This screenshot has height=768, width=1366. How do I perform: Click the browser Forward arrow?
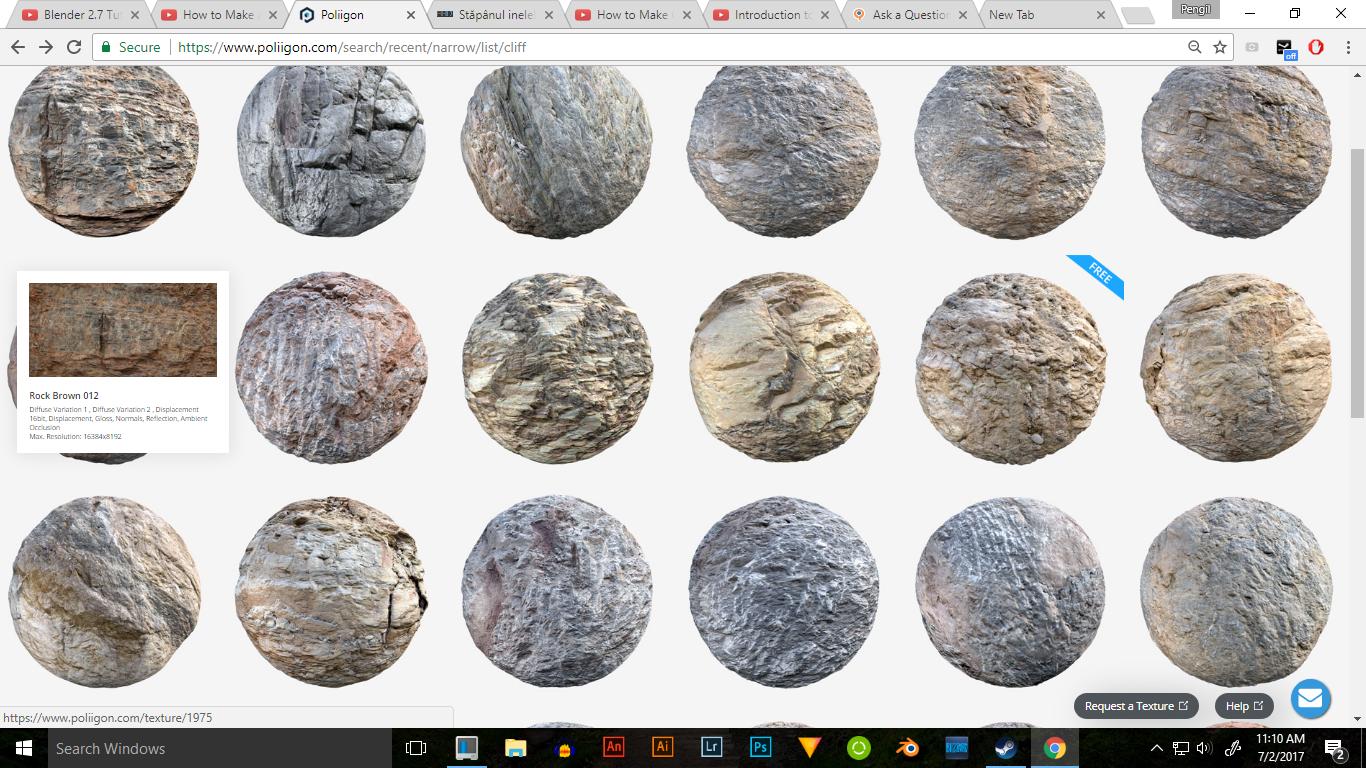46,47
